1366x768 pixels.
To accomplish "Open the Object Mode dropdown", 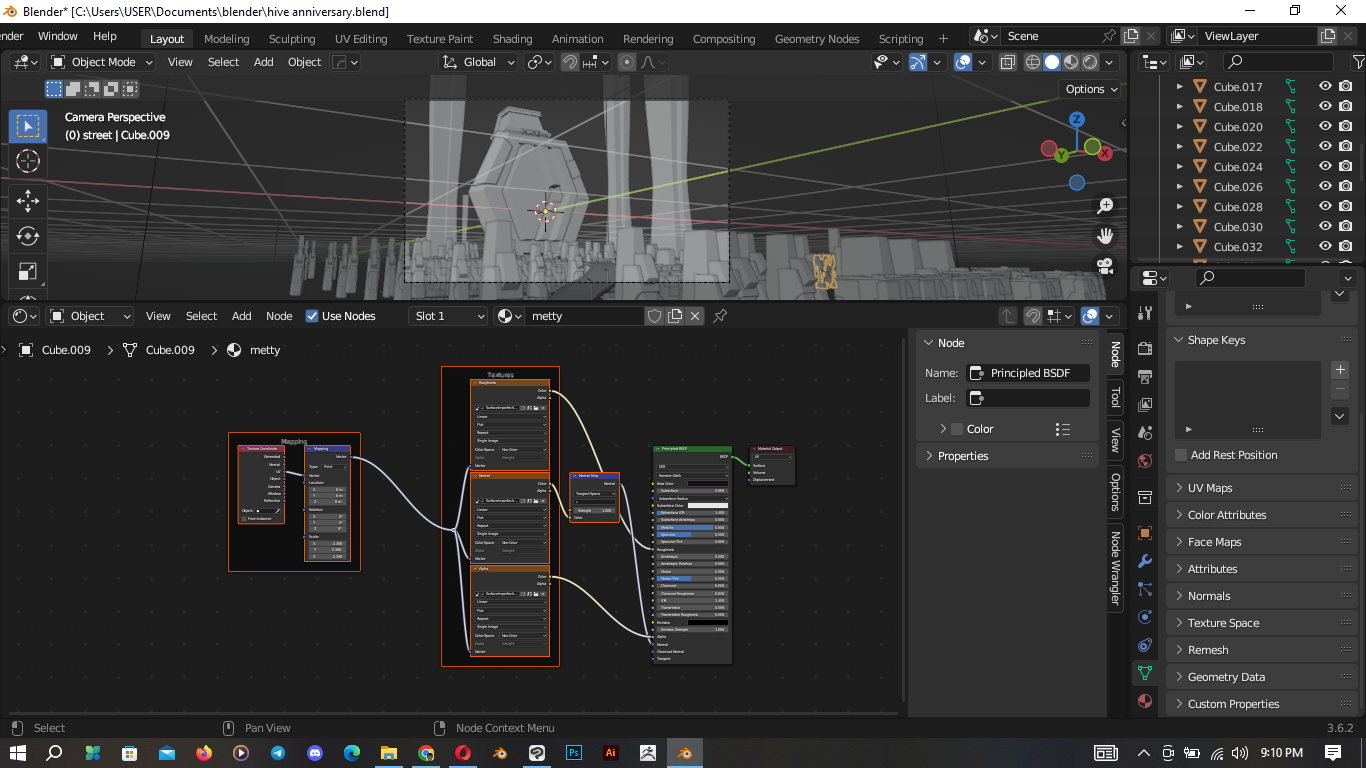I will (x=102, y=62).
